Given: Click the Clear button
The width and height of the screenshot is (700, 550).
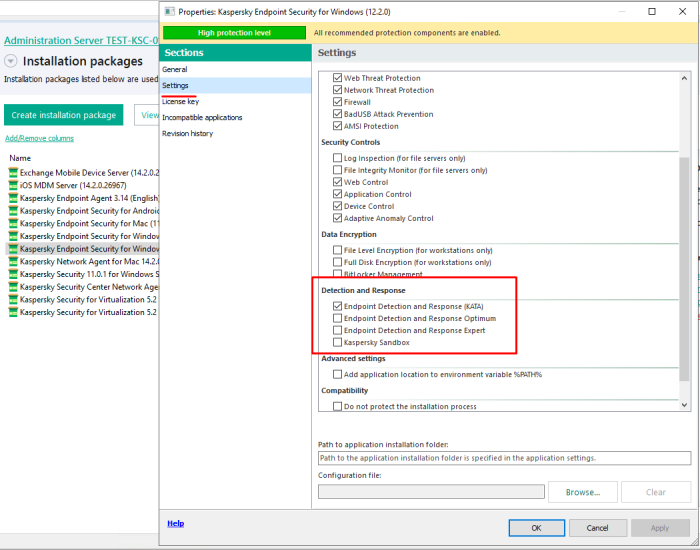Looking at the screenshot, I should [x=656, y=492].
